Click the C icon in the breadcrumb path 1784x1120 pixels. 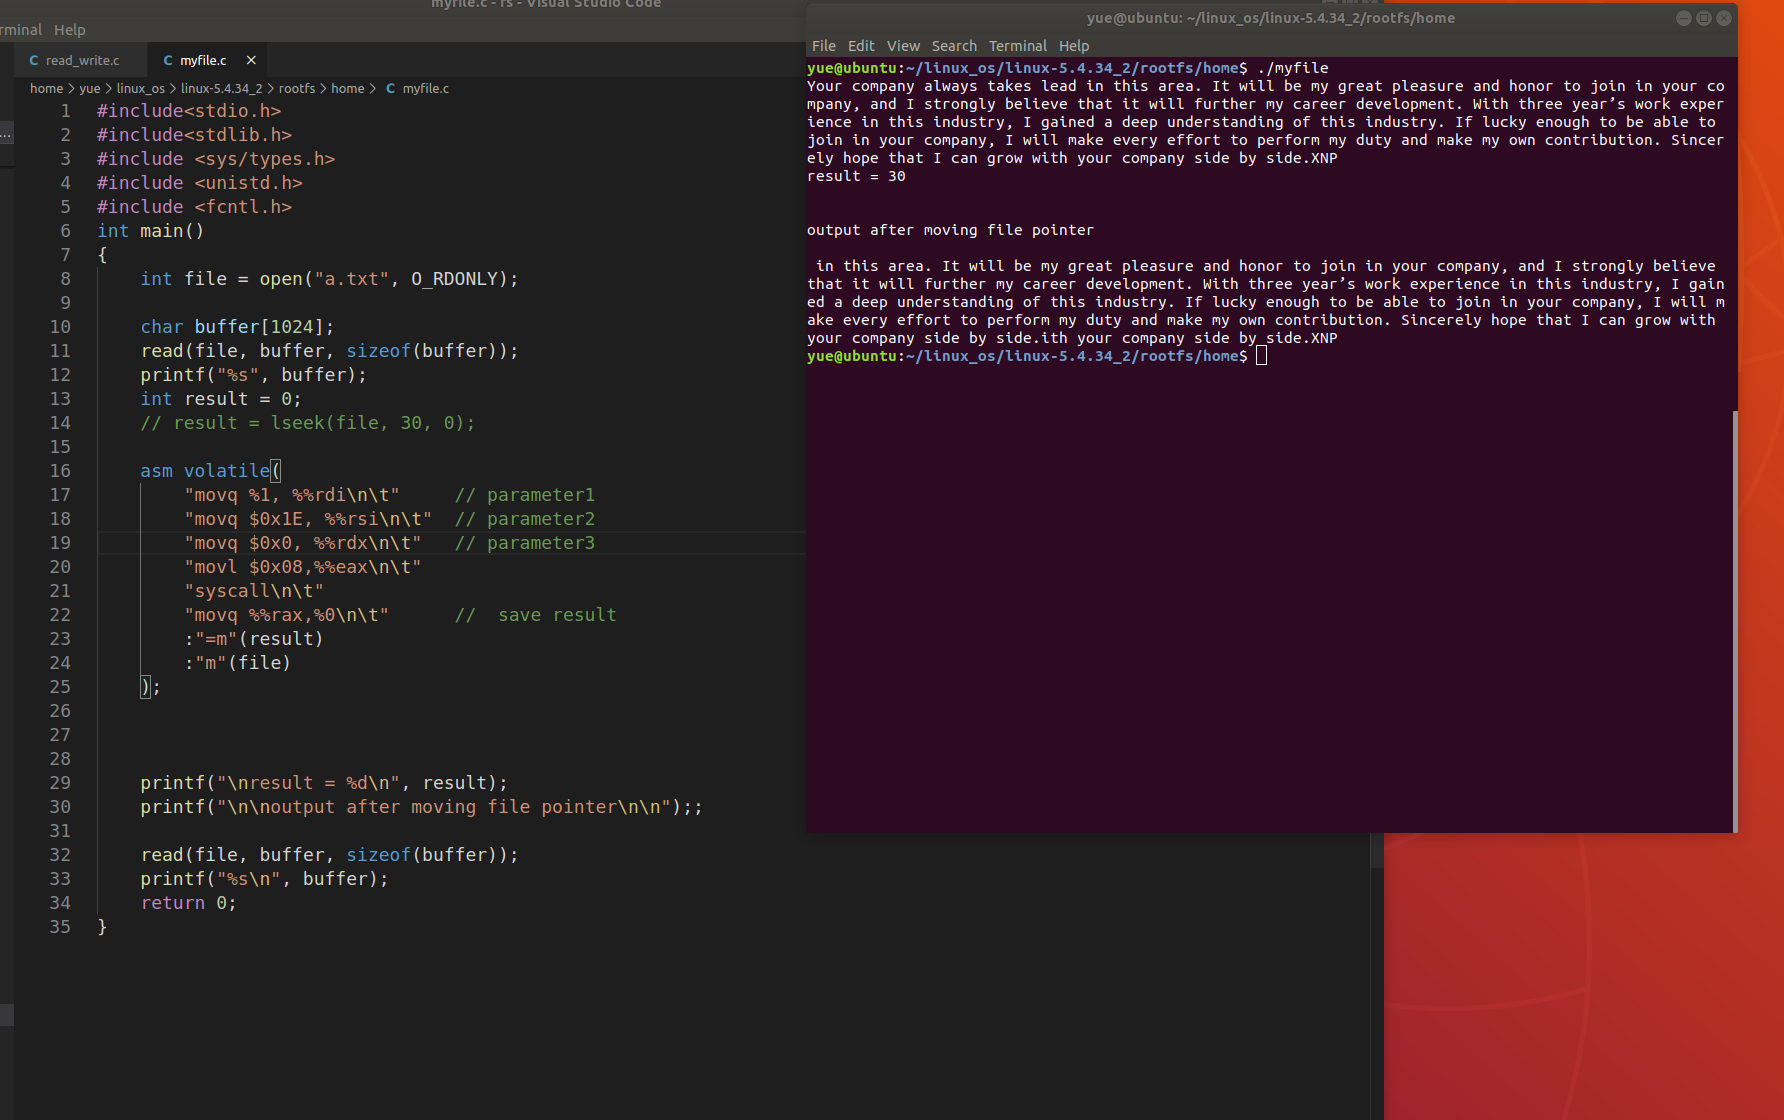coord(391,88)
